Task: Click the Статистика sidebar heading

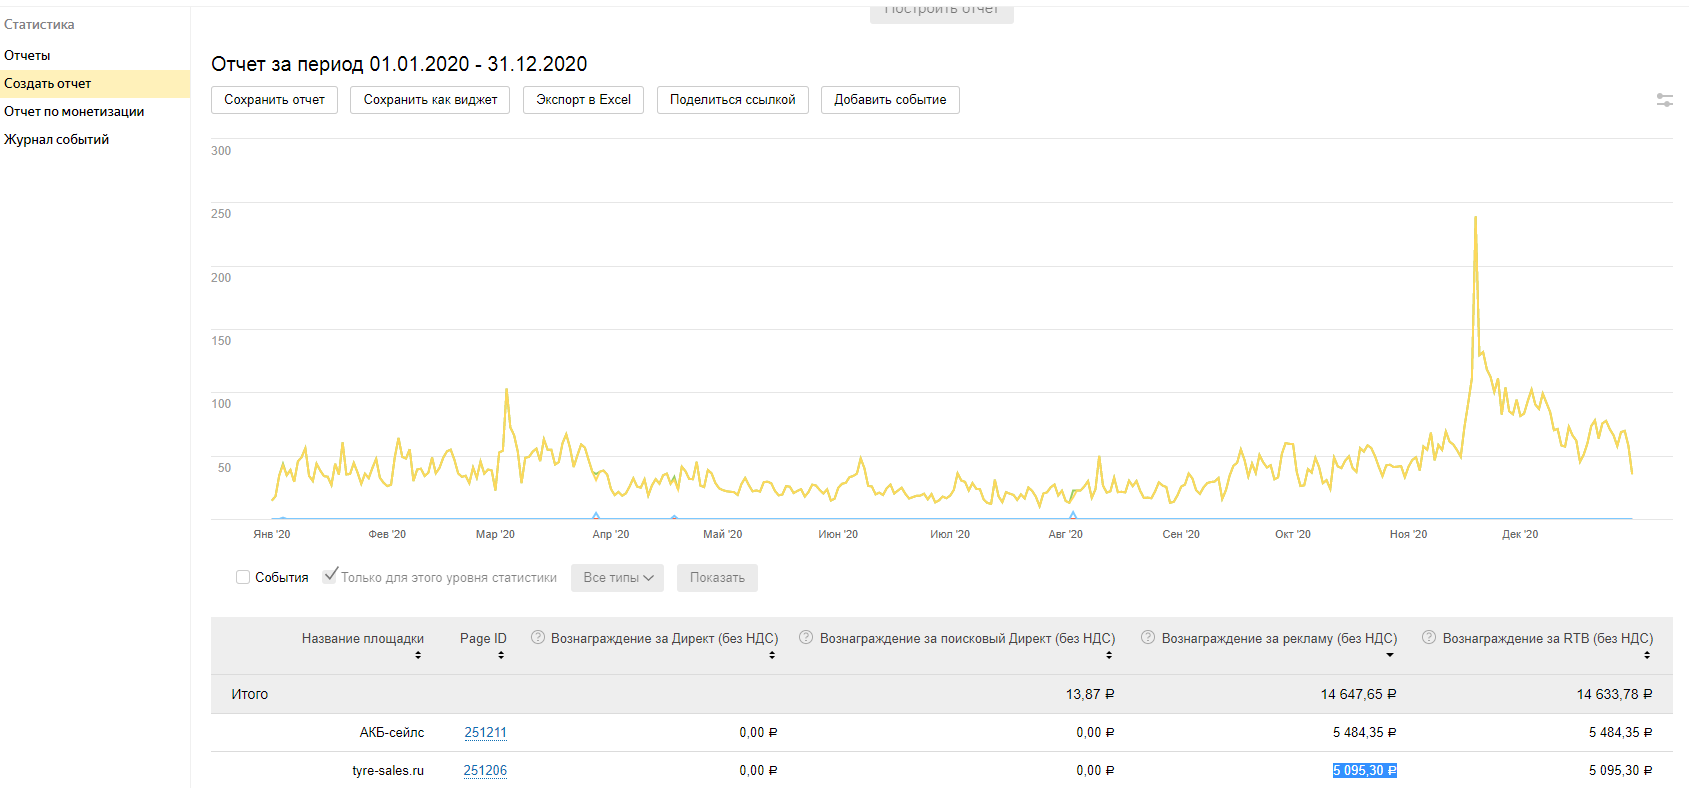Action: 39,25
